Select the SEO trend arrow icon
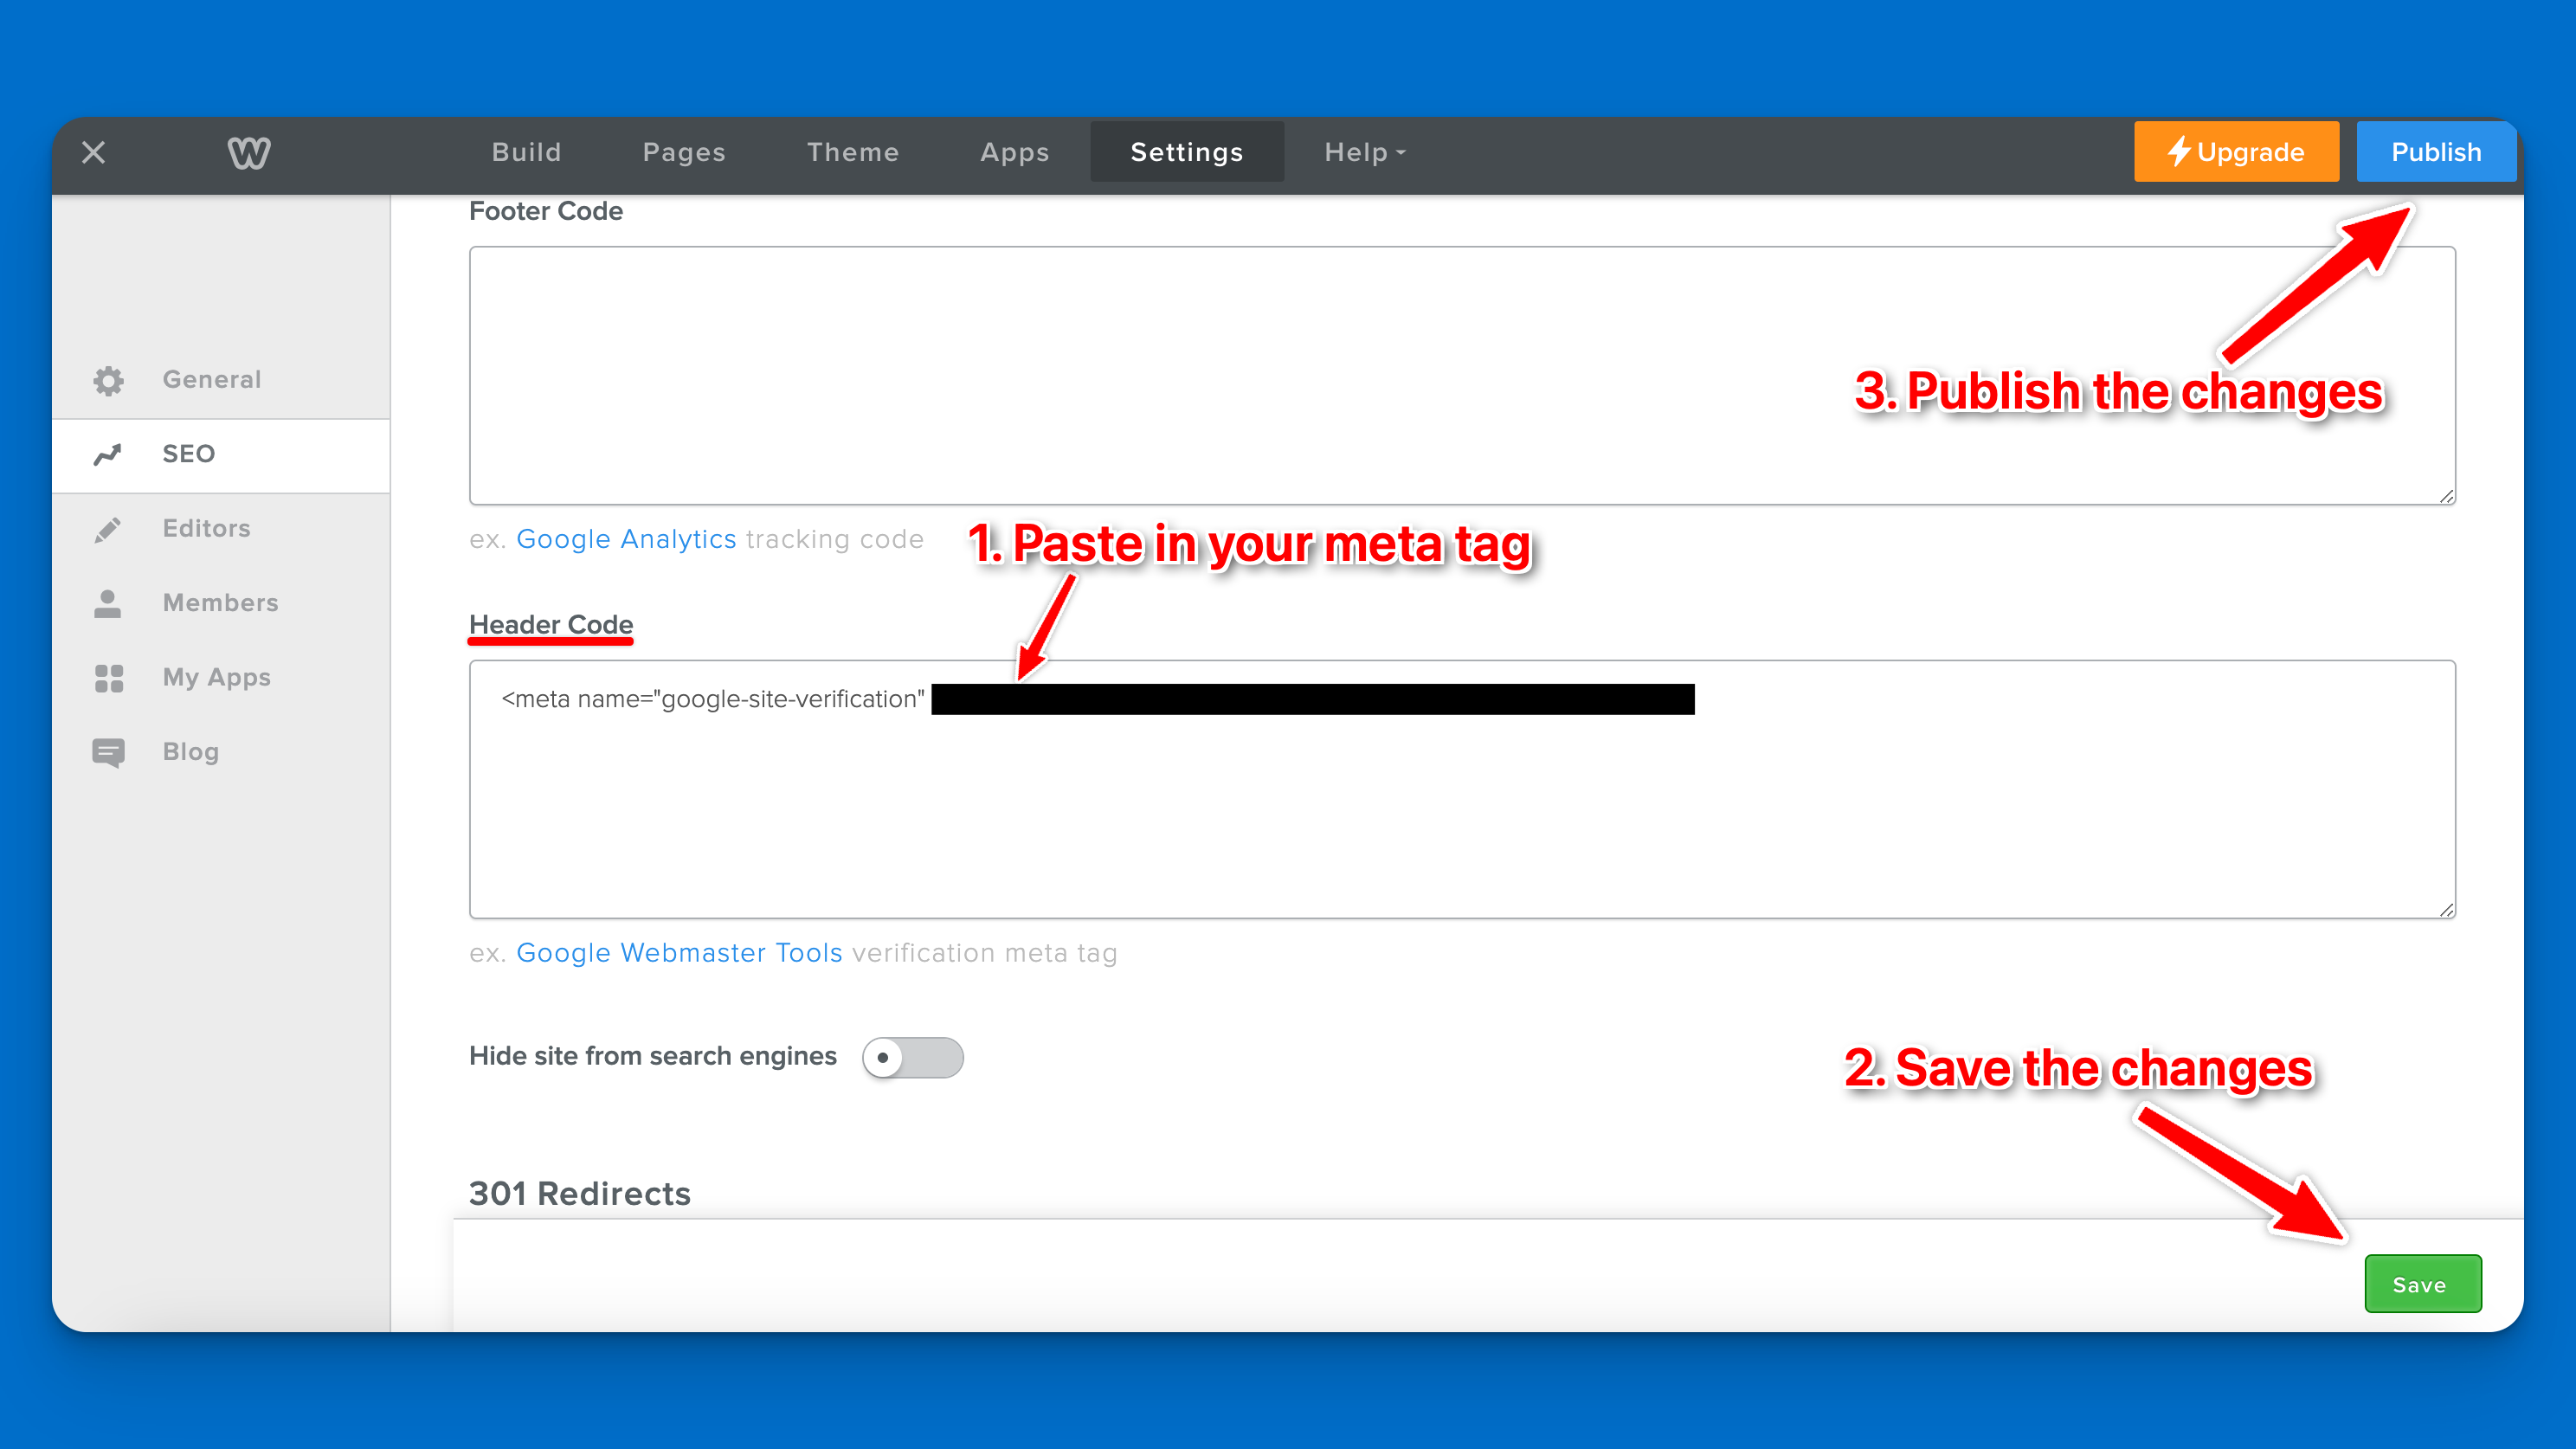 108,454
